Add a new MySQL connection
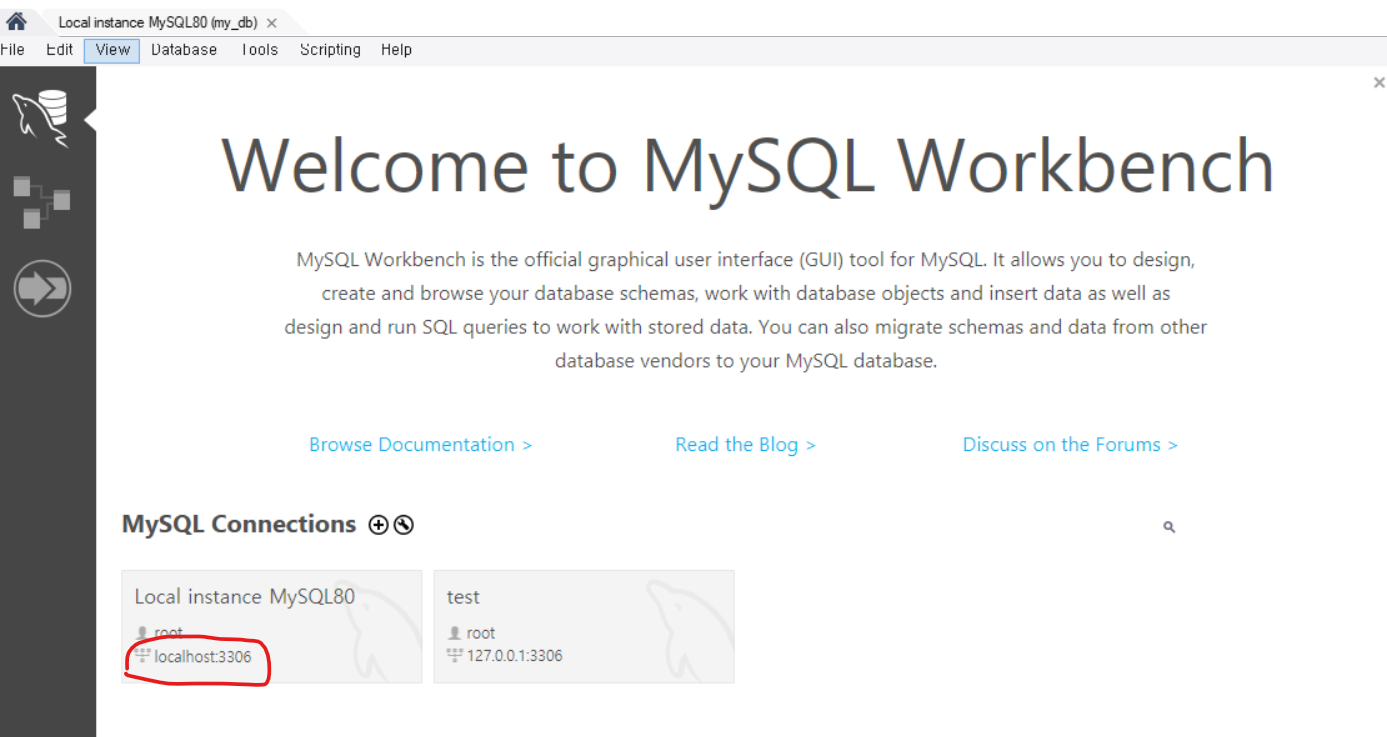1387x737 pixels. pyautogui.click(x=378, y=525)
